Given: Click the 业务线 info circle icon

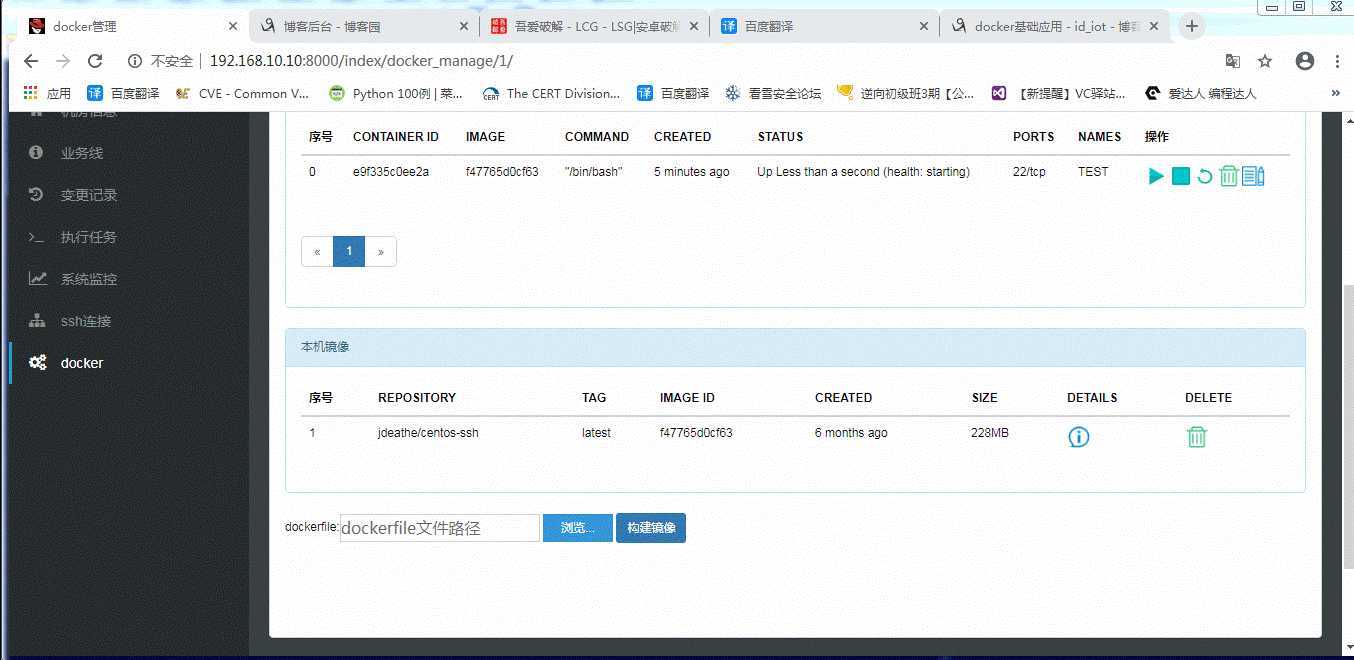Looking at the screenshot, I should [x=36, y=153].
